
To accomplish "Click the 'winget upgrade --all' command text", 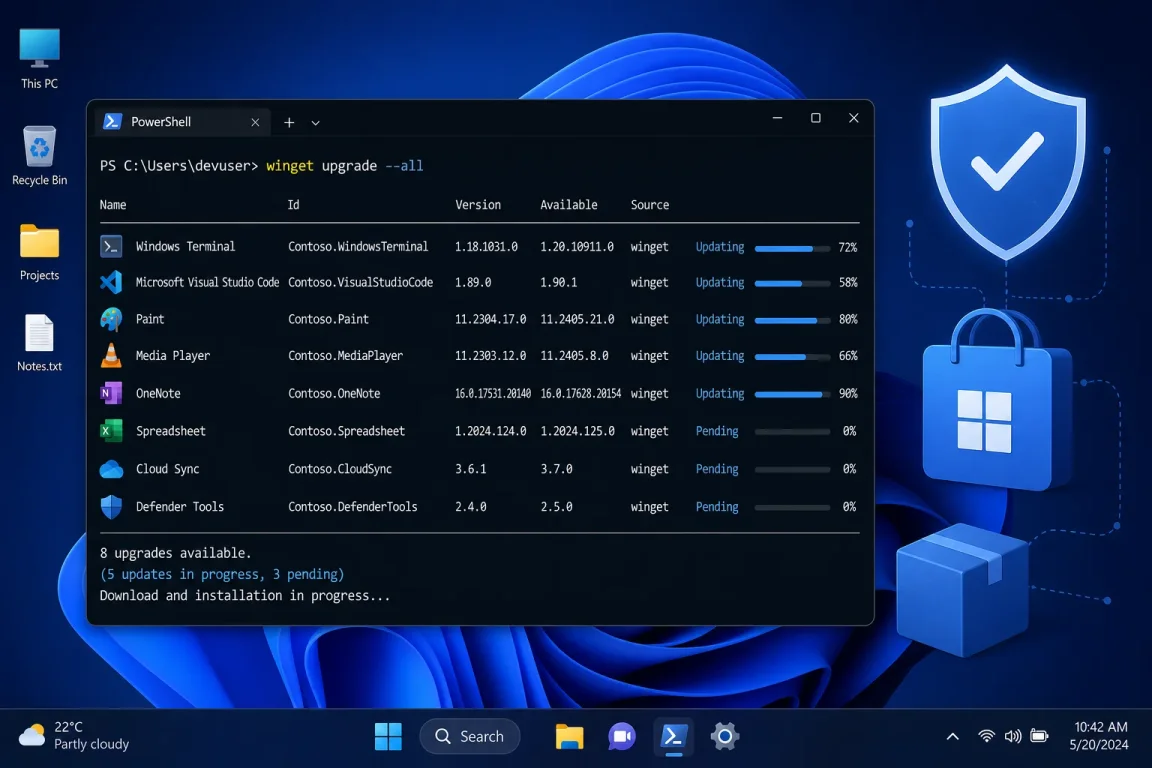I will click(345, 166).
